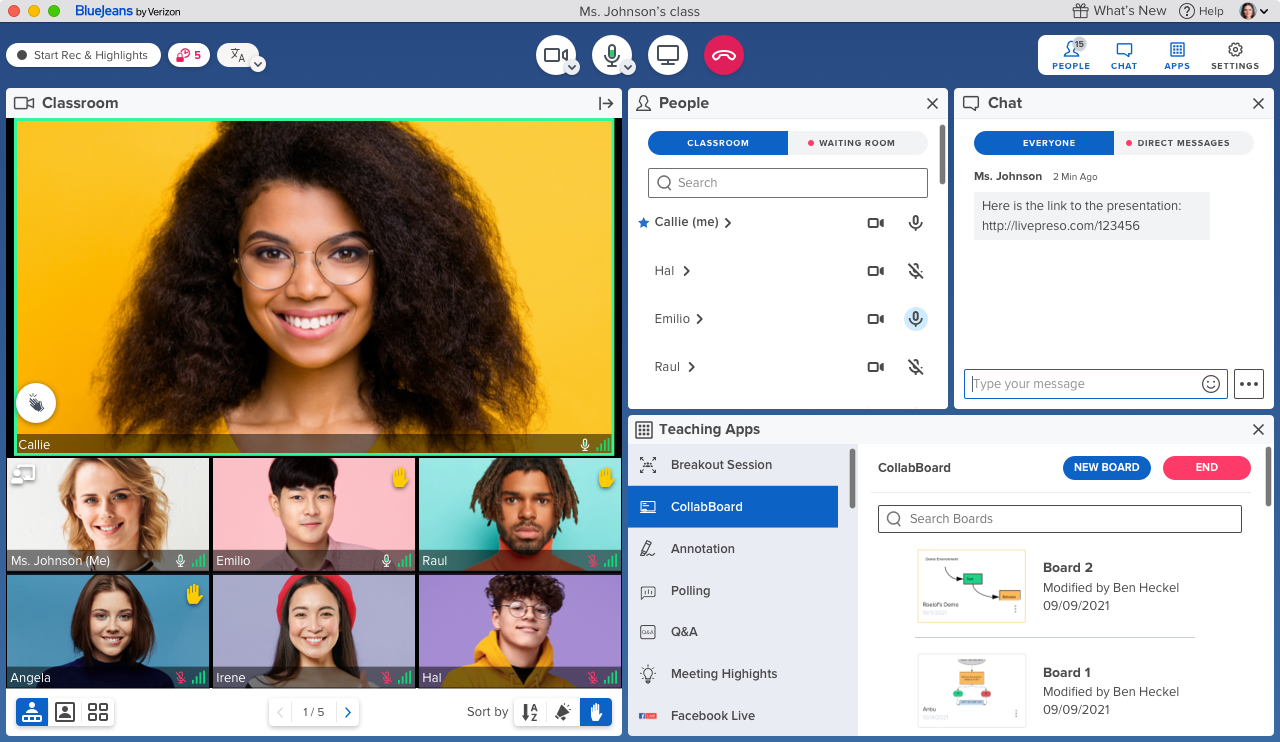
Task: Open the Breakout Session tool
Action: point(720,464)
